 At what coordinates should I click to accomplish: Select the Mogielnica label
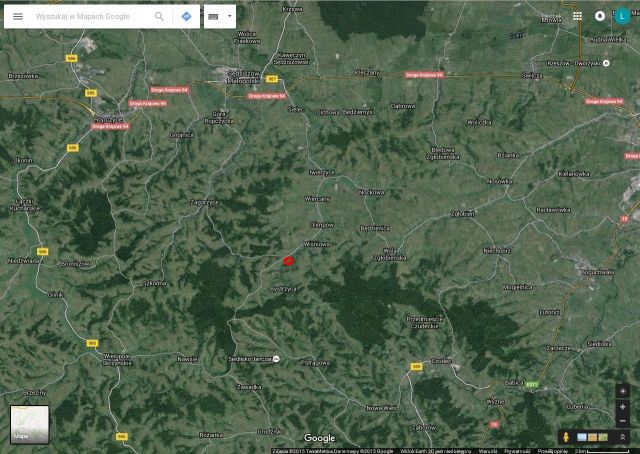[518, 287]
